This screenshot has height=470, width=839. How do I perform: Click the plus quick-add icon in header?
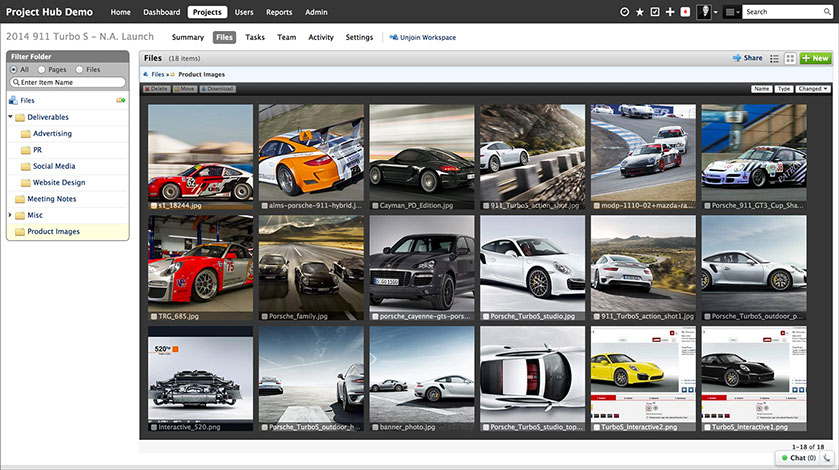tap(670, 12)
